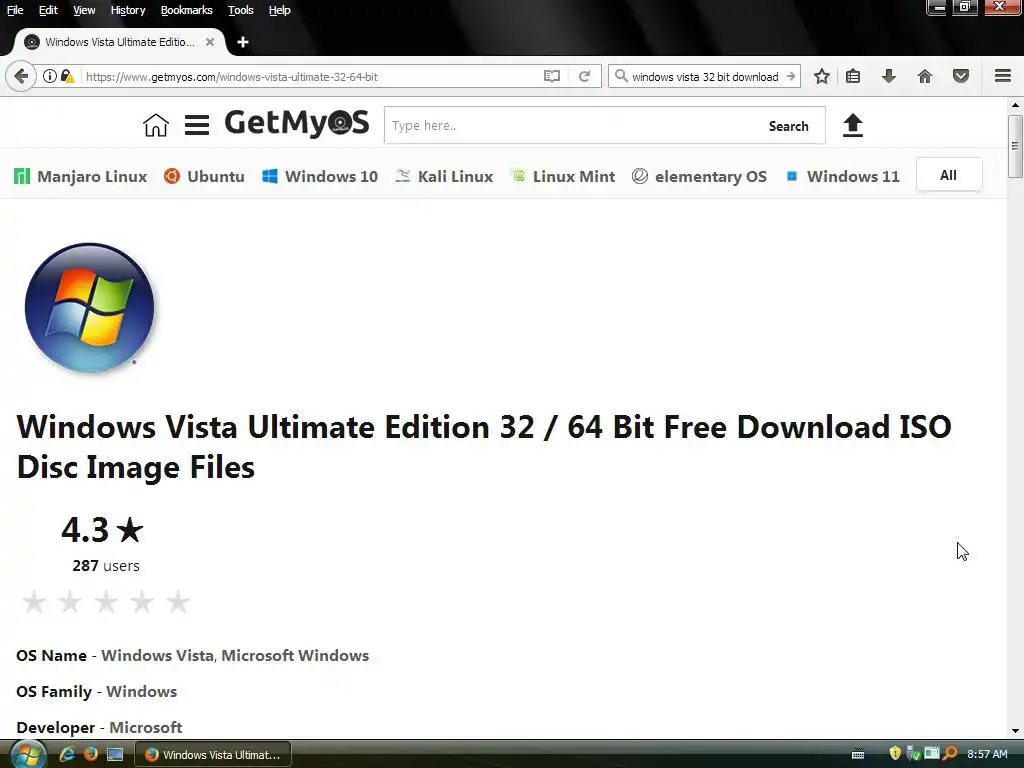Image resolution: width=1024 pixels, height=768 pixels.
Task: Click the Windows Vista orb logo image
Action: pos(89,308)
